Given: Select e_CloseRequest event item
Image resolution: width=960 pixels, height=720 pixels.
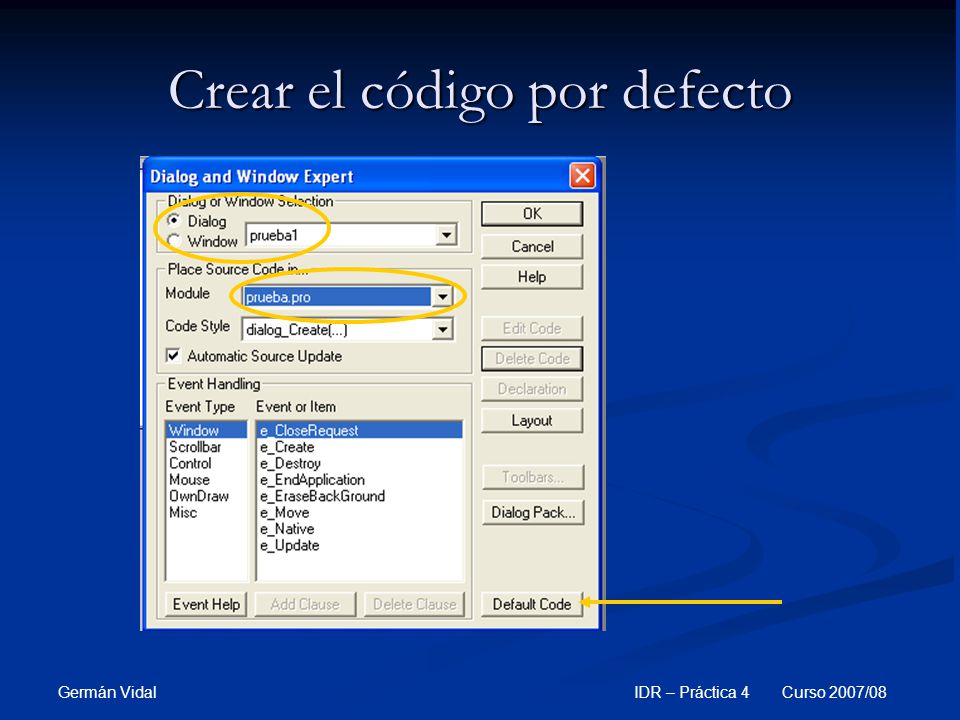Looking at the screenshot, I should click(x=360, y=430).
